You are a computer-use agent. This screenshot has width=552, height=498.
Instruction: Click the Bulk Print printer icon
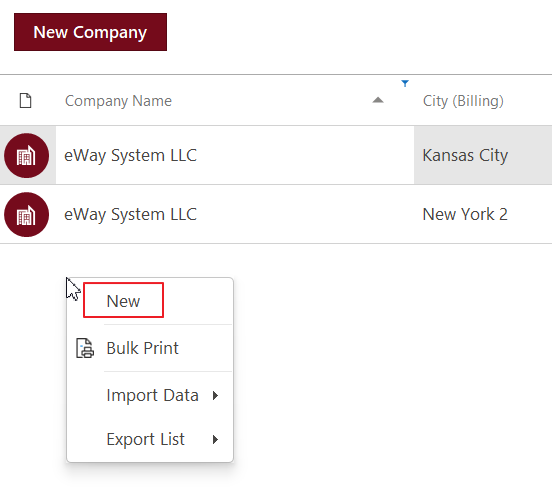[85, 348]
